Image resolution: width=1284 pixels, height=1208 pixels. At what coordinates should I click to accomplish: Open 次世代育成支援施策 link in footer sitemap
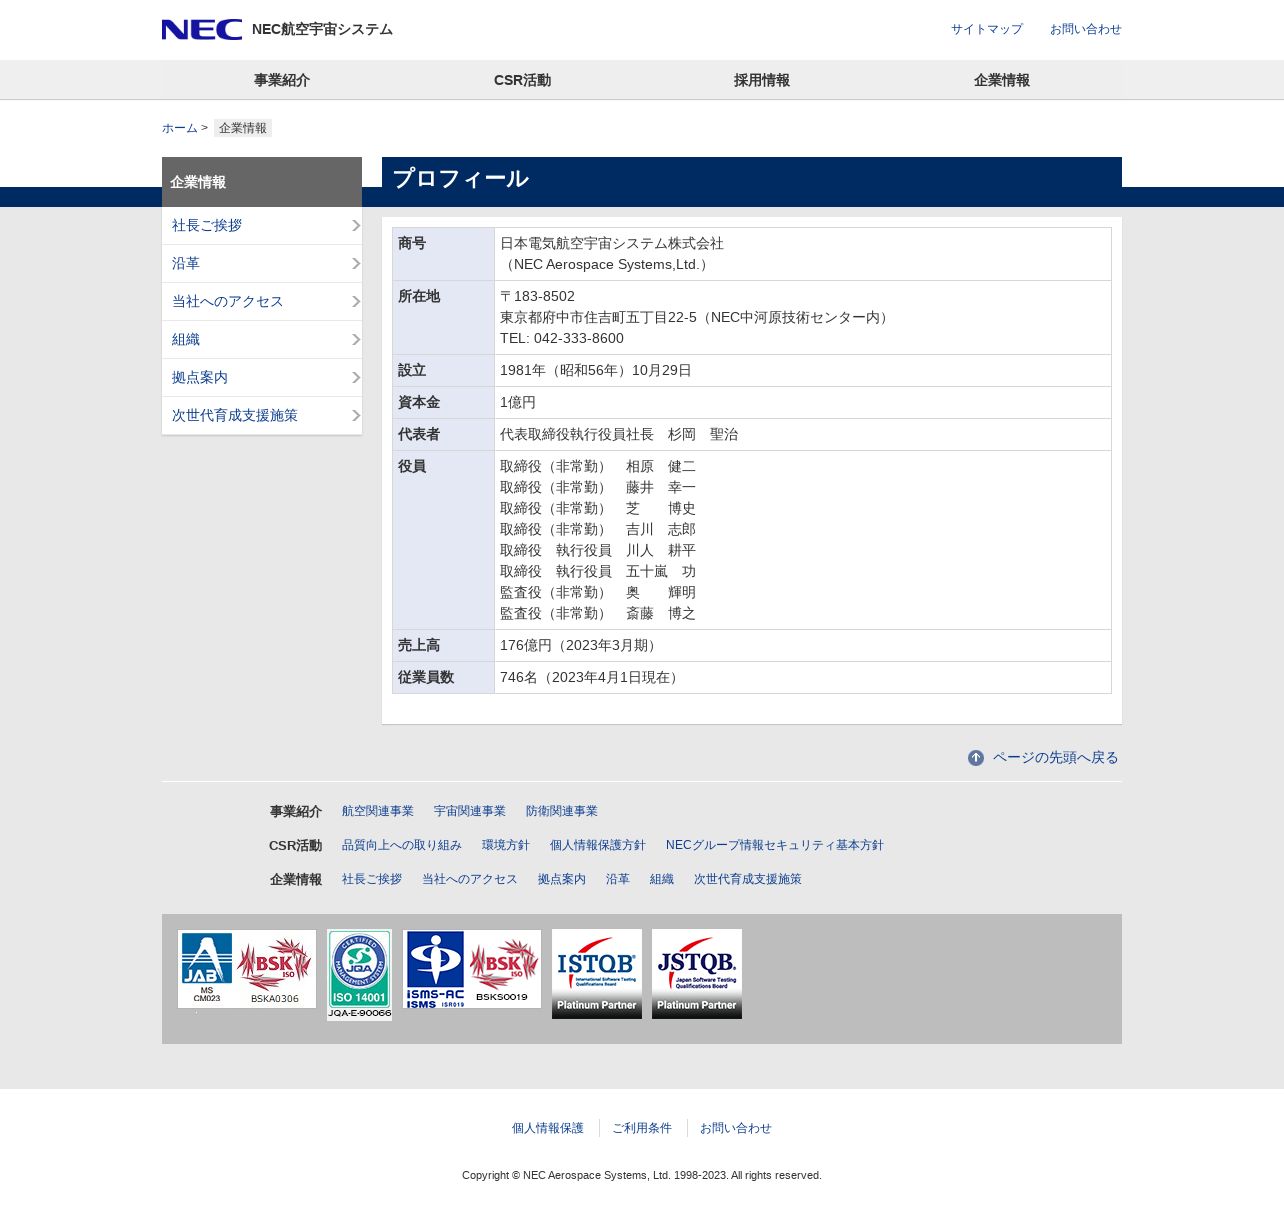click(x=748, y=879)
